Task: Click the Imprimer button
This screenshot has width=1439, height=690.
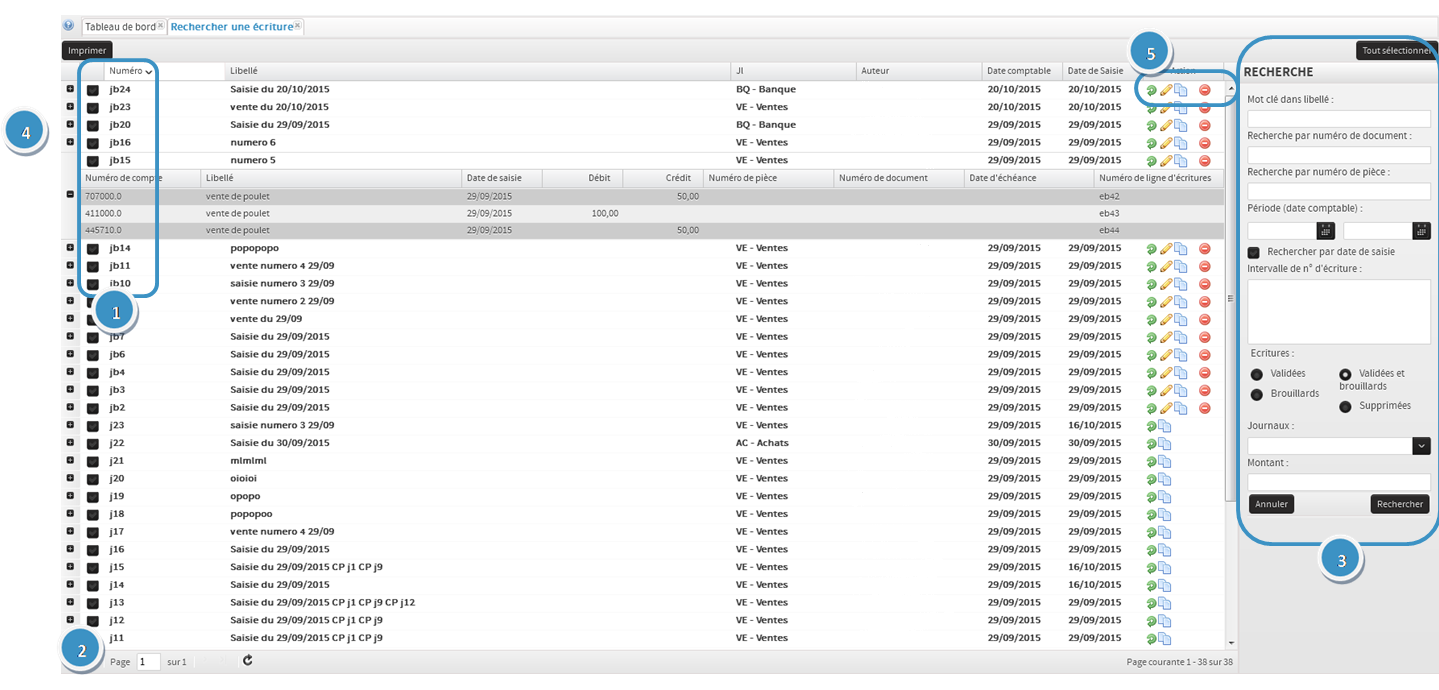Action: [x=86, y=49]
